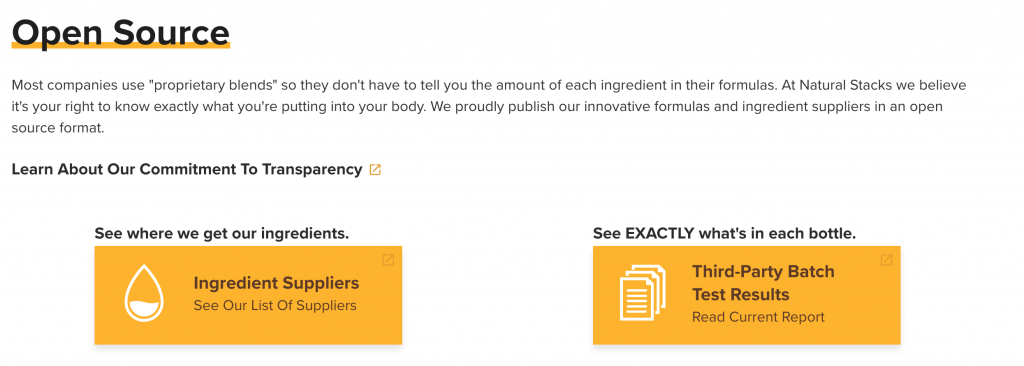Viewport: 1024px width, 366px height.
Task: Open Learn About Our Commitment To Transparency
Action: tap(187, 169)
